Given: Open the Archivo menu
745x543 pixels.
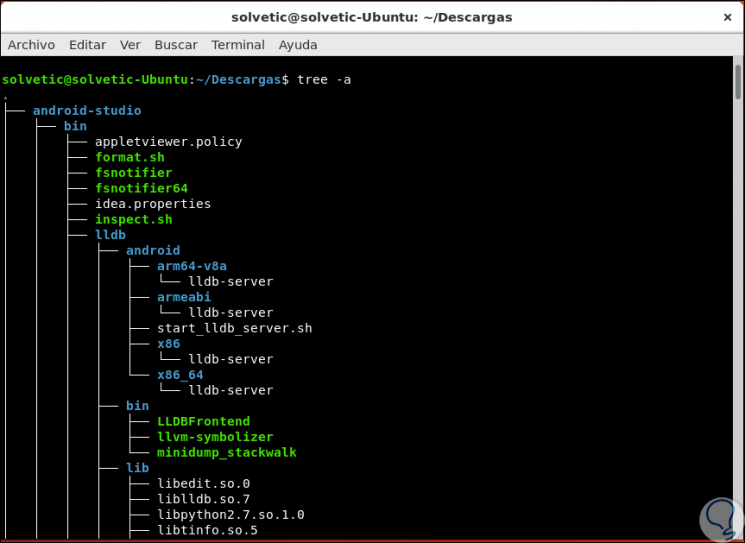Looking at the screenshot, I should pyautogui.click(x=31, y=45).
